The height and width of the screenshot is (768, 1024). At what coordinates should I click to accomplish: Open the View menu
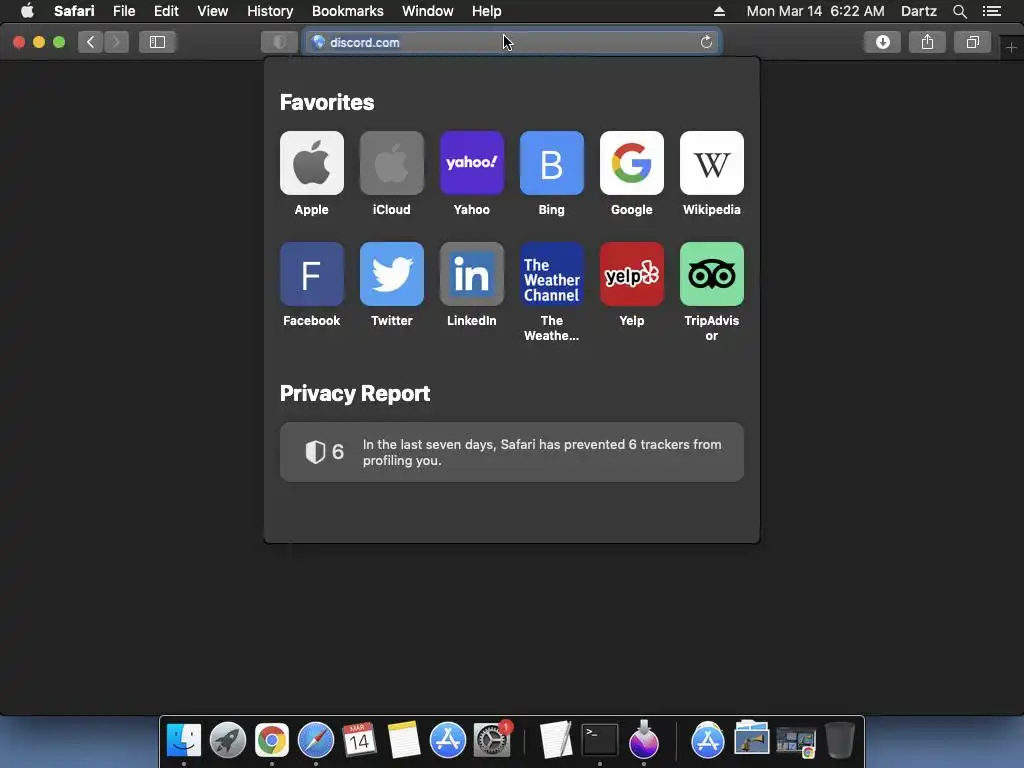[x=213, y=11]
